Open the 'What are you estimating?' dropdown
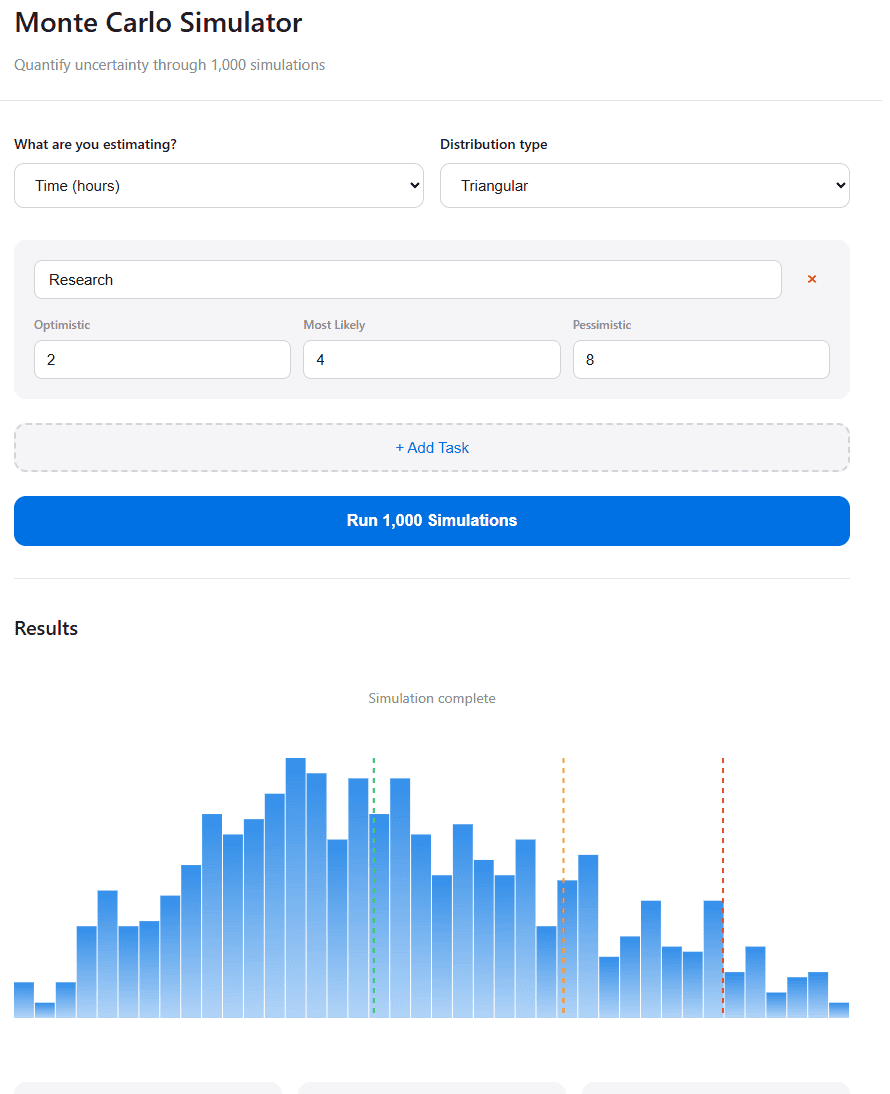 (x=219, y=185)
